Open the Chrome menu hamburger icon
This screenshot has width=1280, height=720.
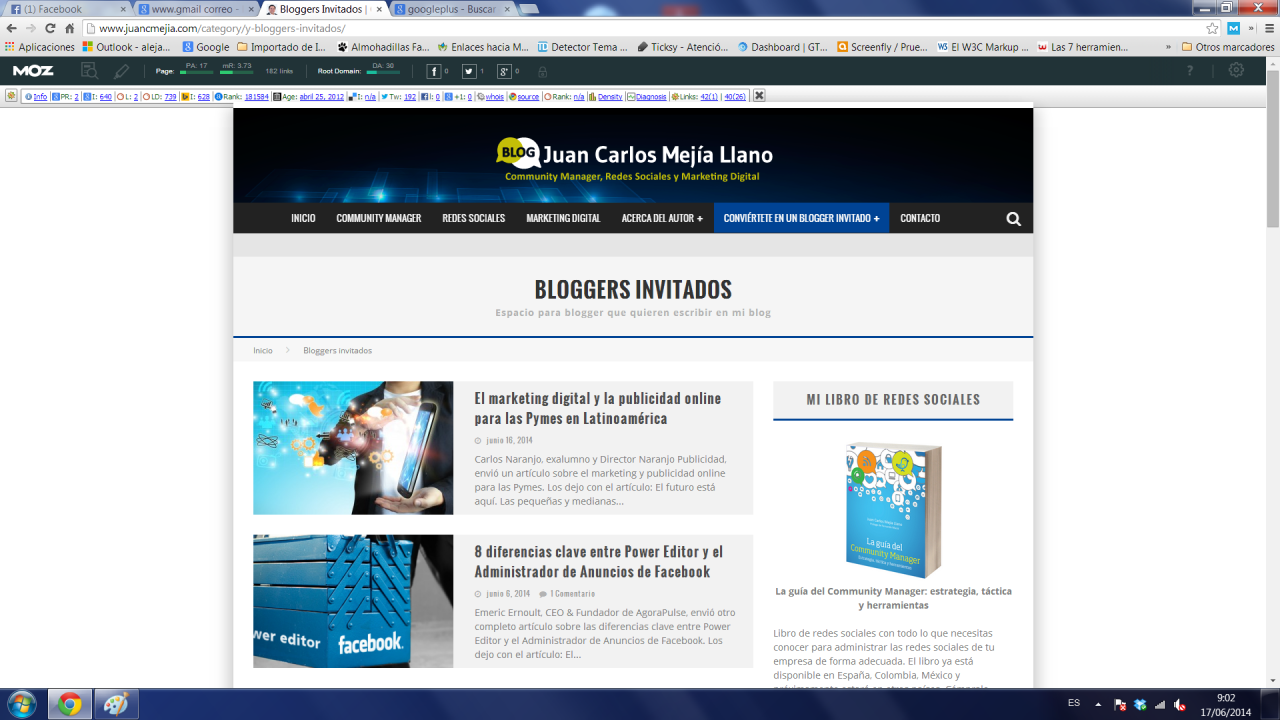(1264, 28)
